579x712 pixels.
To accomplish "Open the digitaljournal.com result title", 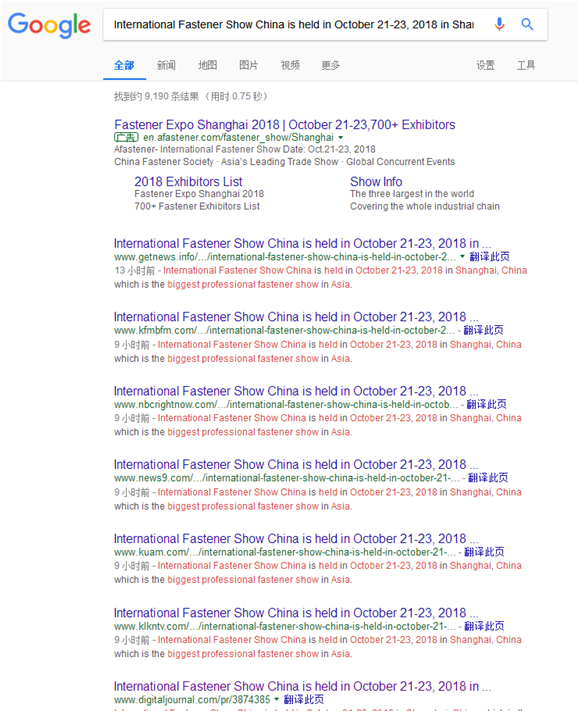I will 302,687.
